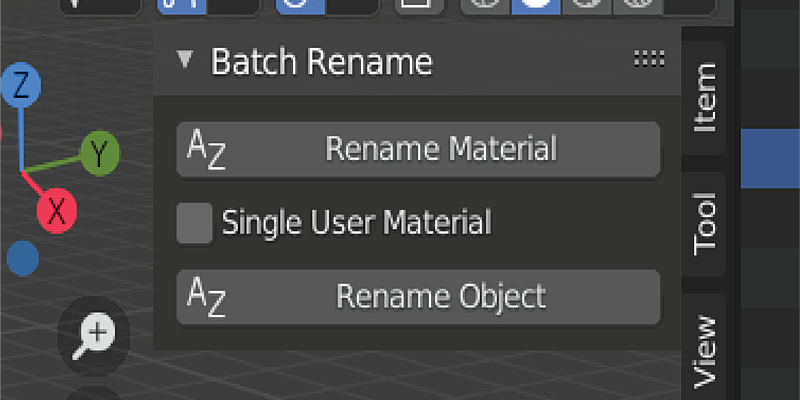Switch to Wireframe viewport shading
The height and width of the screenshot is (400, 800).
[485, 7]
